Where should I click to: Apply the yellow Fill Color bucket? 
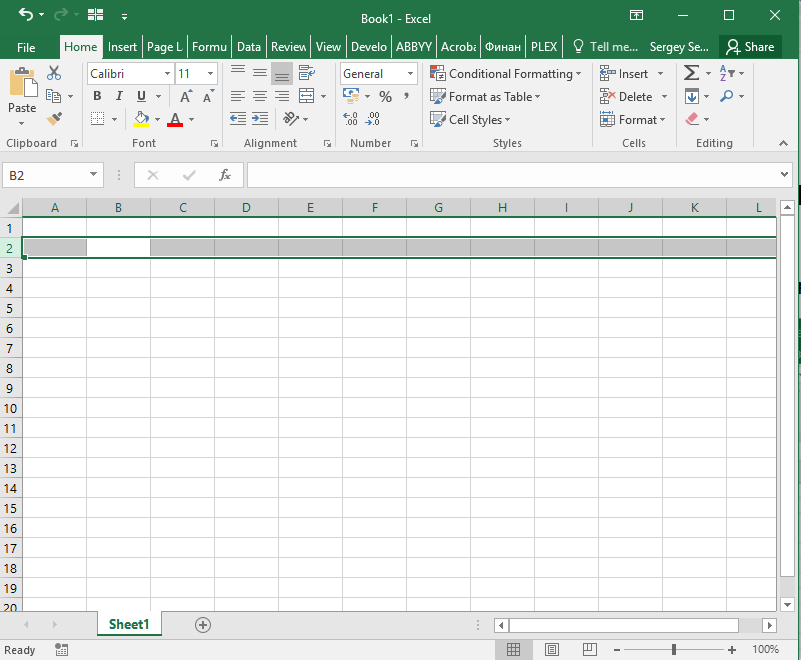click(x=142, y=119)
